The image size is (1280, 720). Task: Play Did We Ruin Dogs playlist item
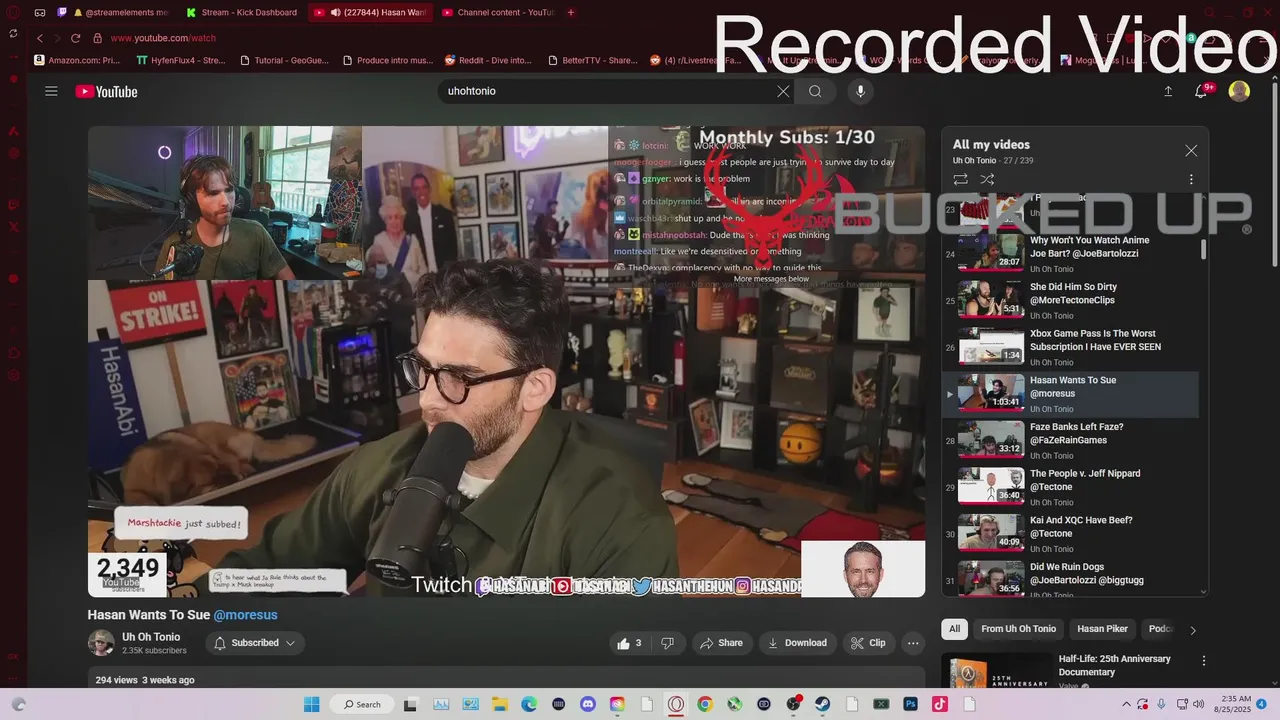point(1070,579)
